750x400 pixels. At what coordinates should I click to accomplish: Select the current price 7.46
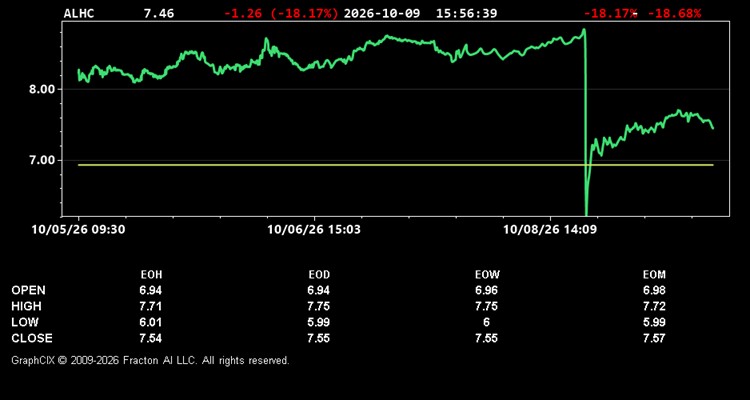[159, 13]
